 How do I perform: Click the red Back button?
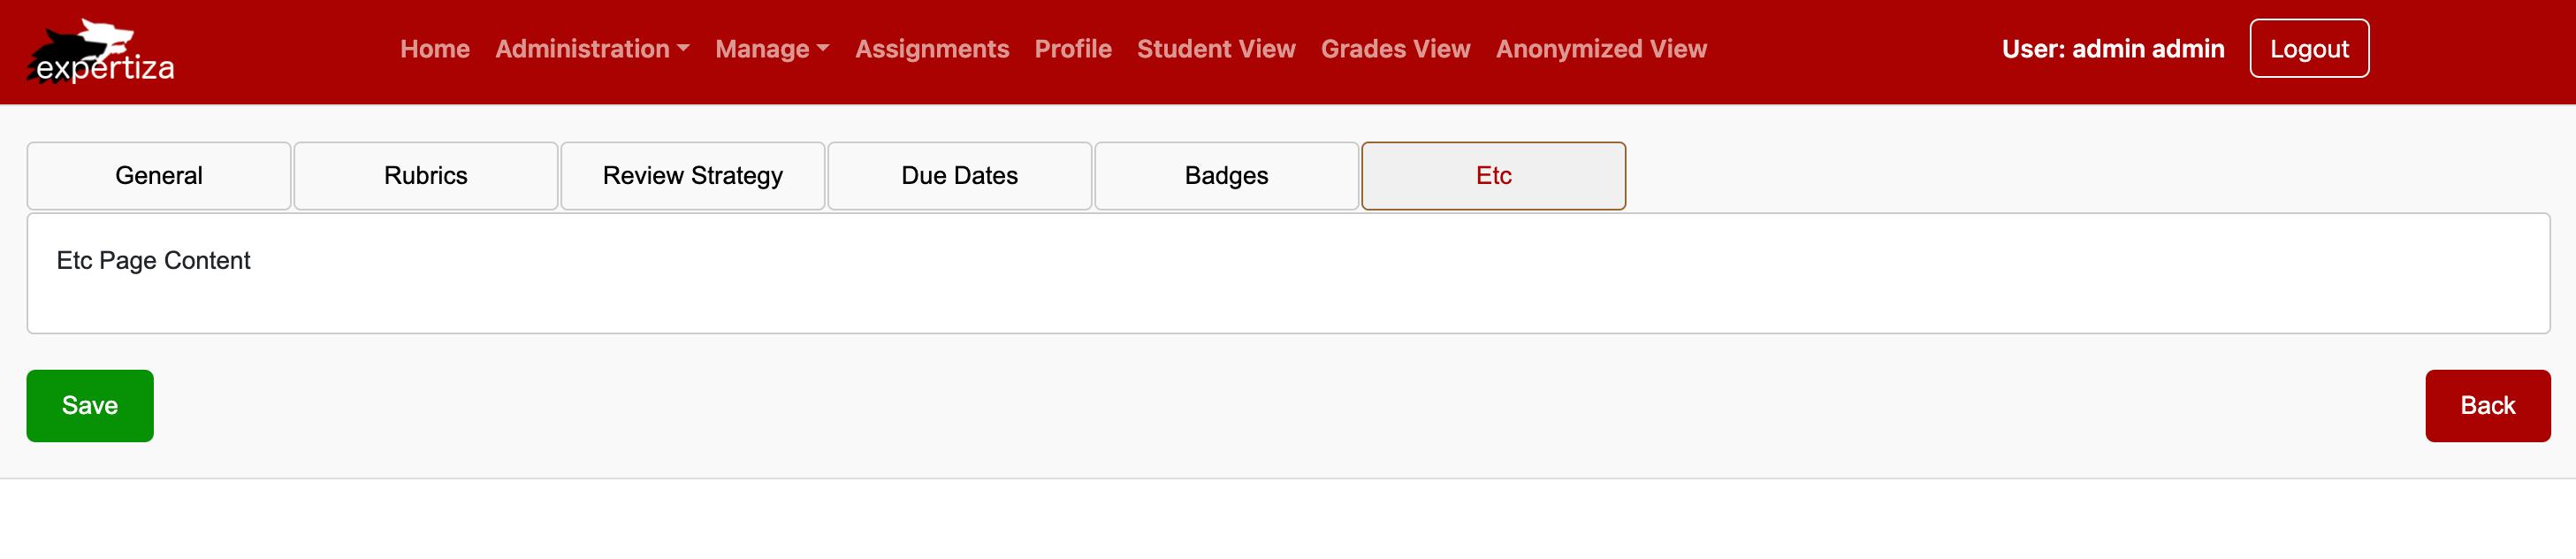[2486, 406]
